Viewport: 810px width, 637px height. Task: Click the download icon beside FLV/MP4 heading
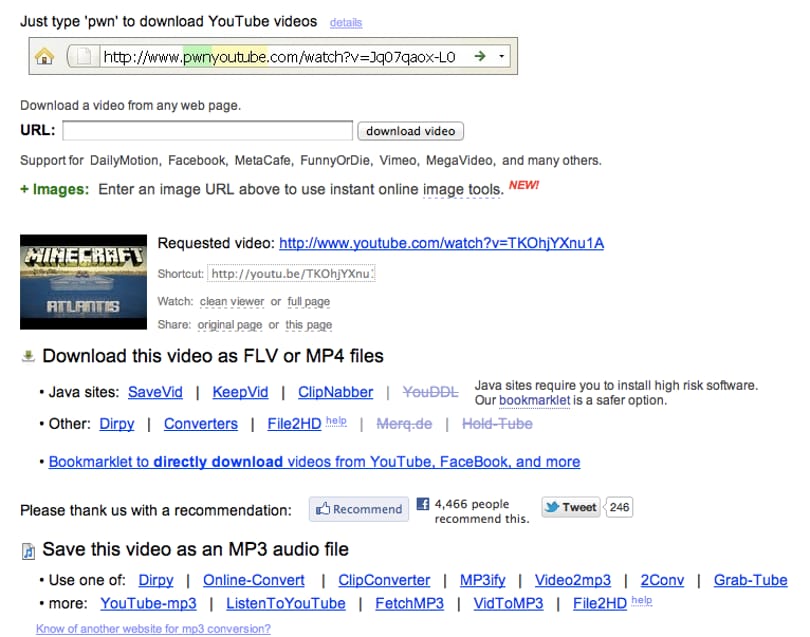[28, 356]
